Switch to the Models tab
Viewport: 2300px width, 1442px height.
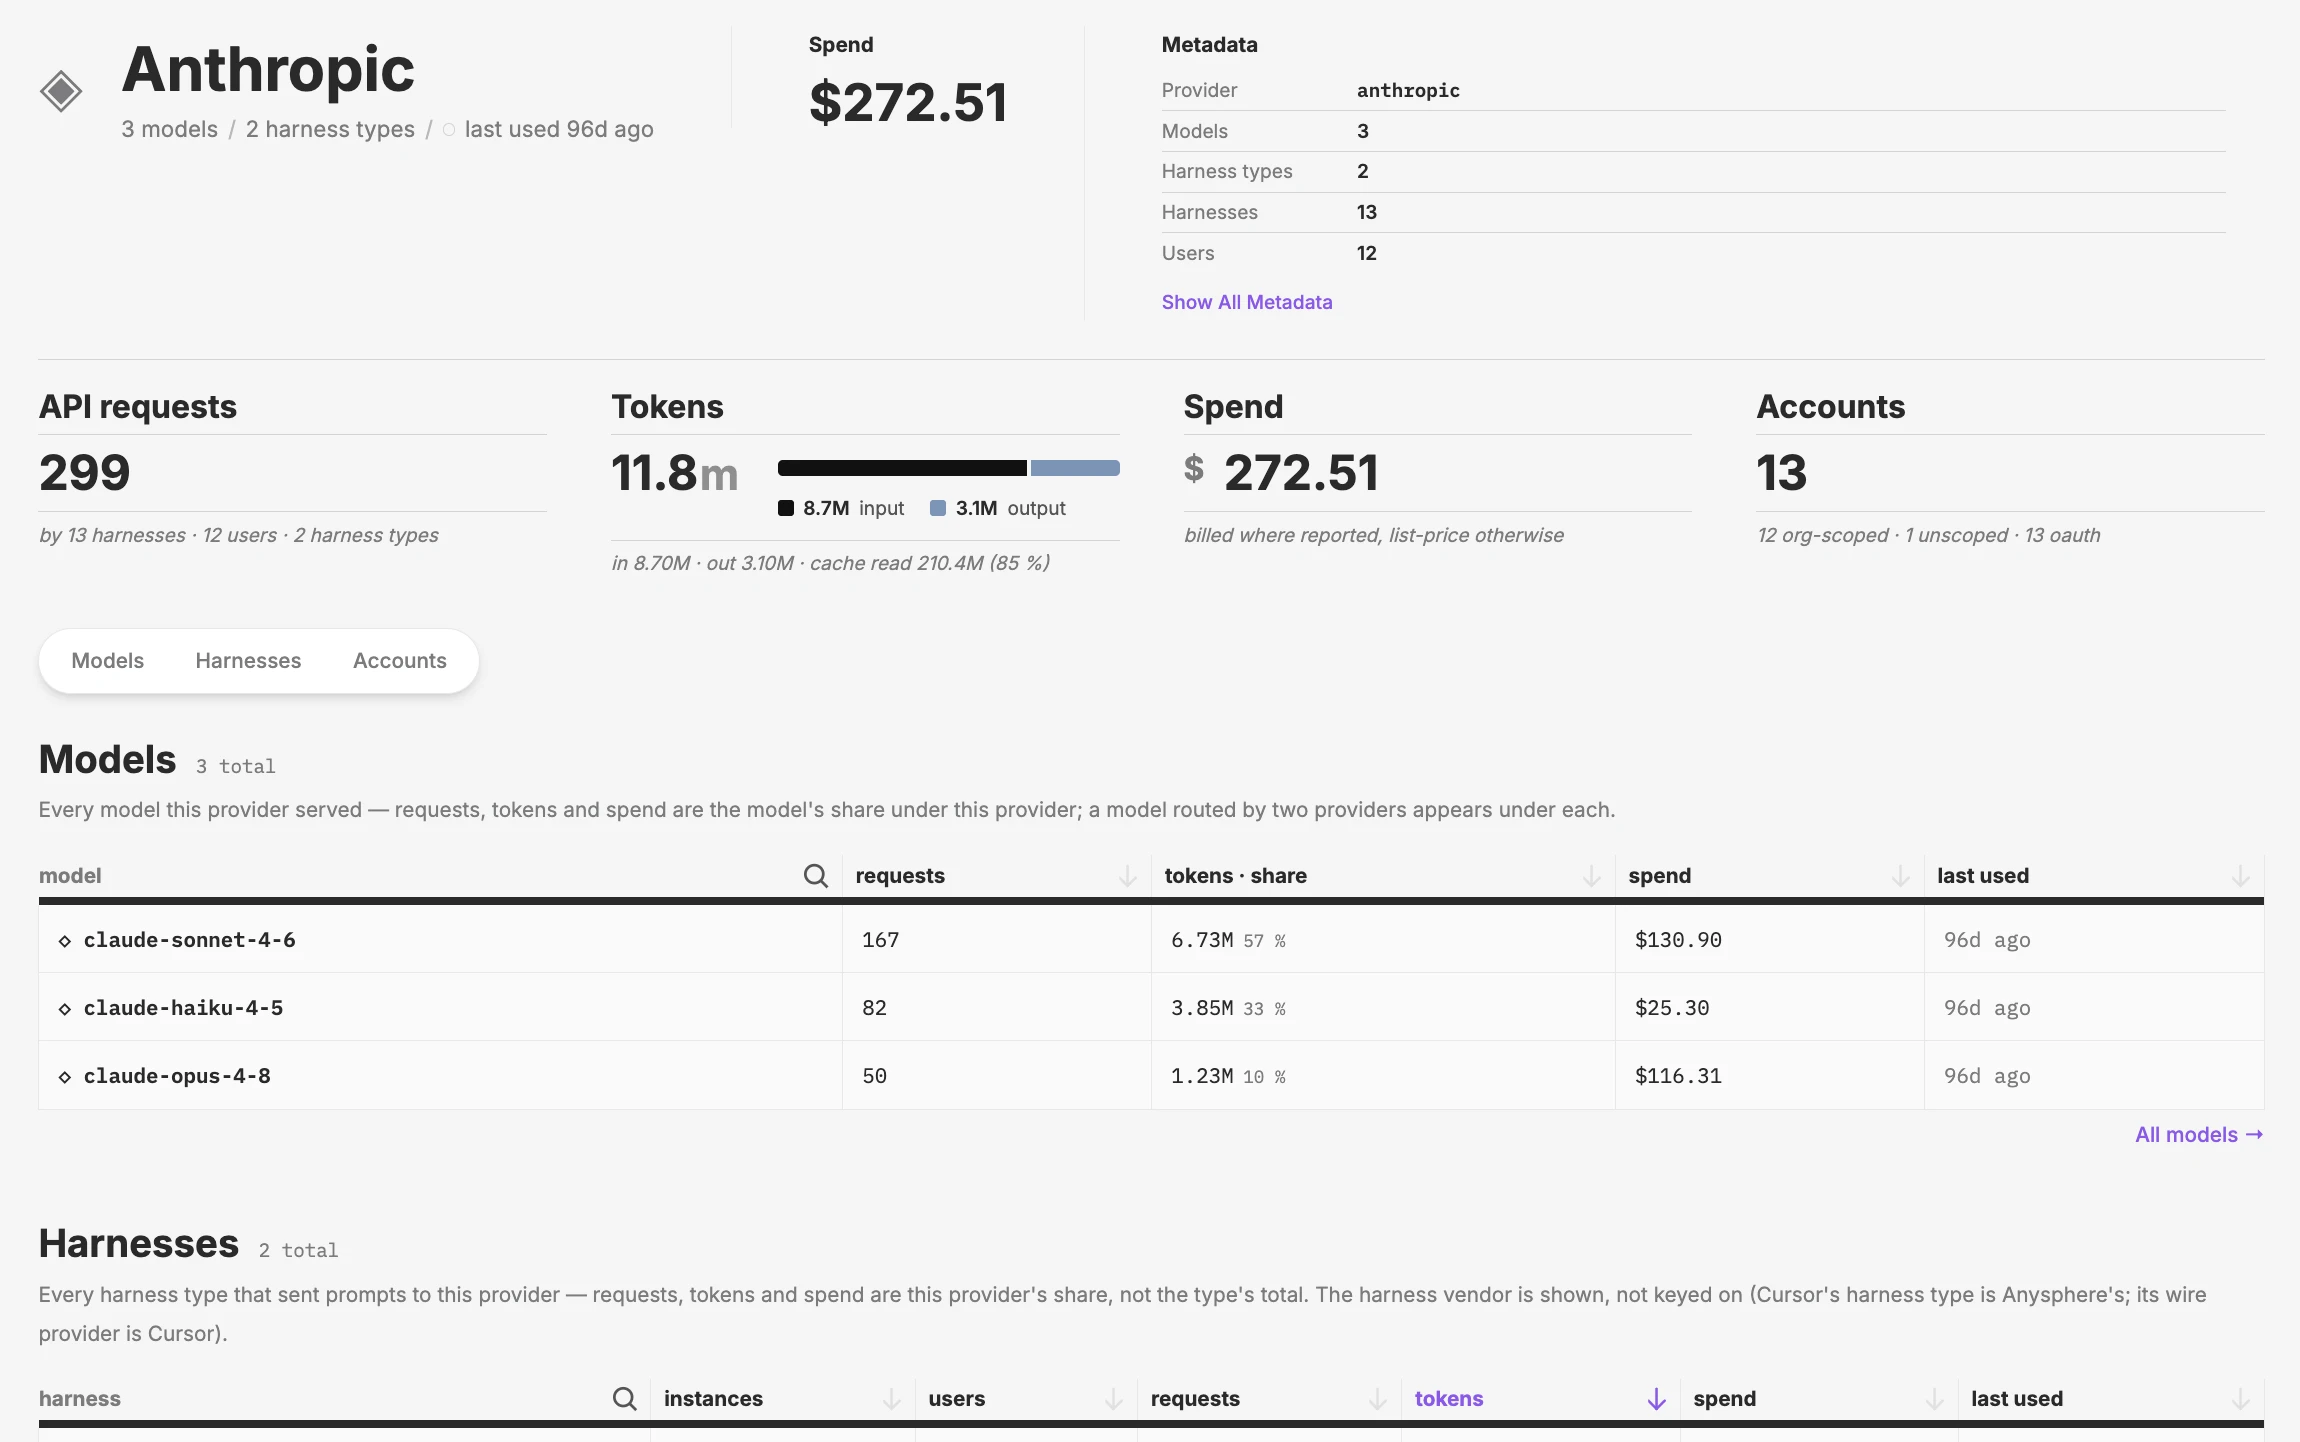click(x=108, y=660)
